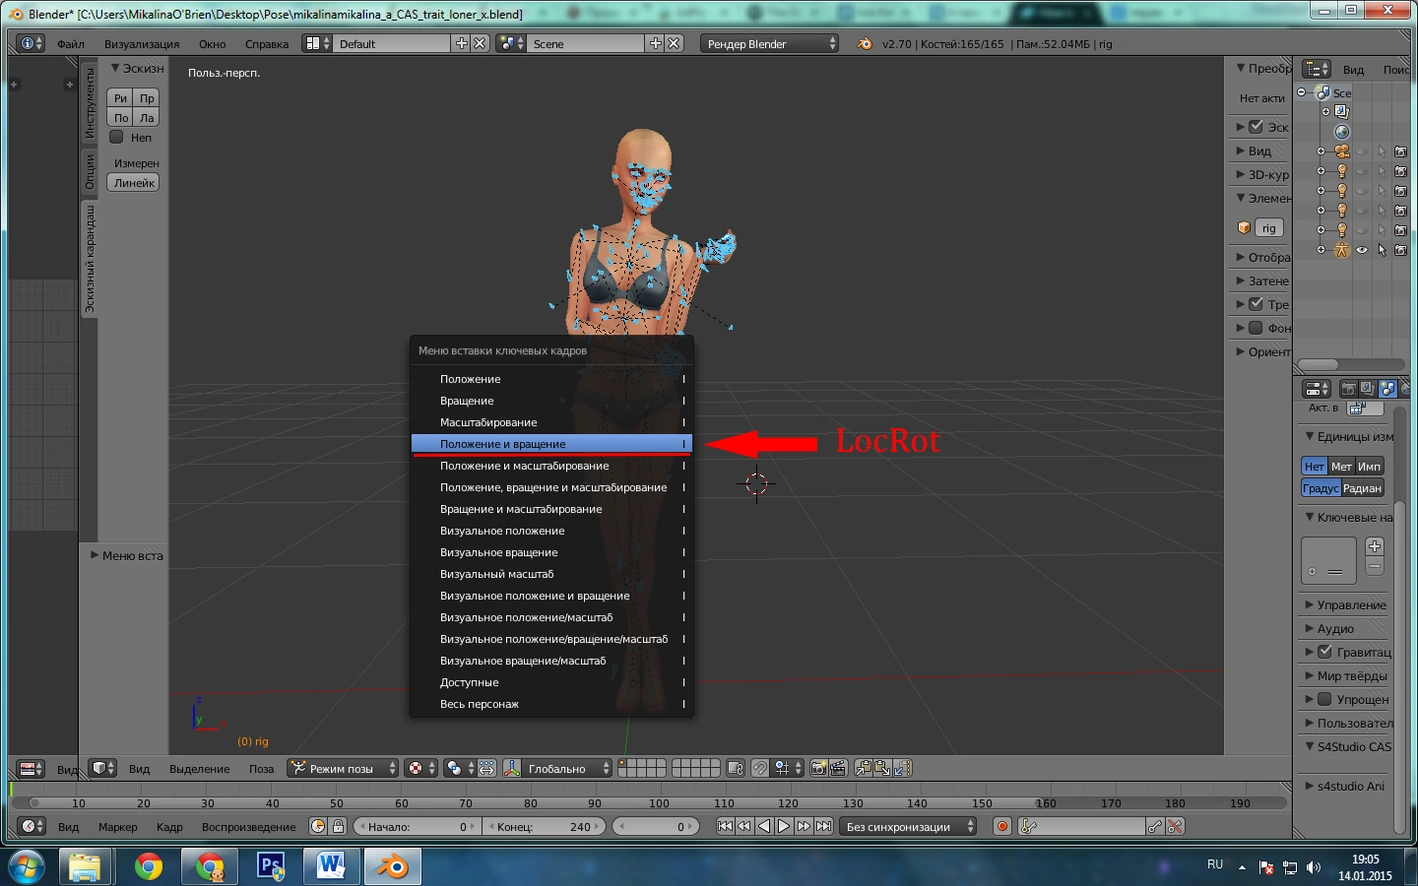Click the Конец end frame field
This screenshot has width=1418, height=886.
[545, 826]
